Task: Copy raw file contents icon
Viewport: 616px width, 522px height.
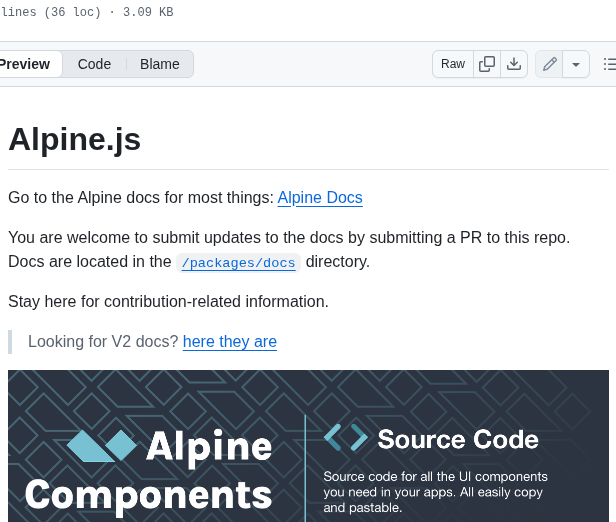Action: point(487,64)
